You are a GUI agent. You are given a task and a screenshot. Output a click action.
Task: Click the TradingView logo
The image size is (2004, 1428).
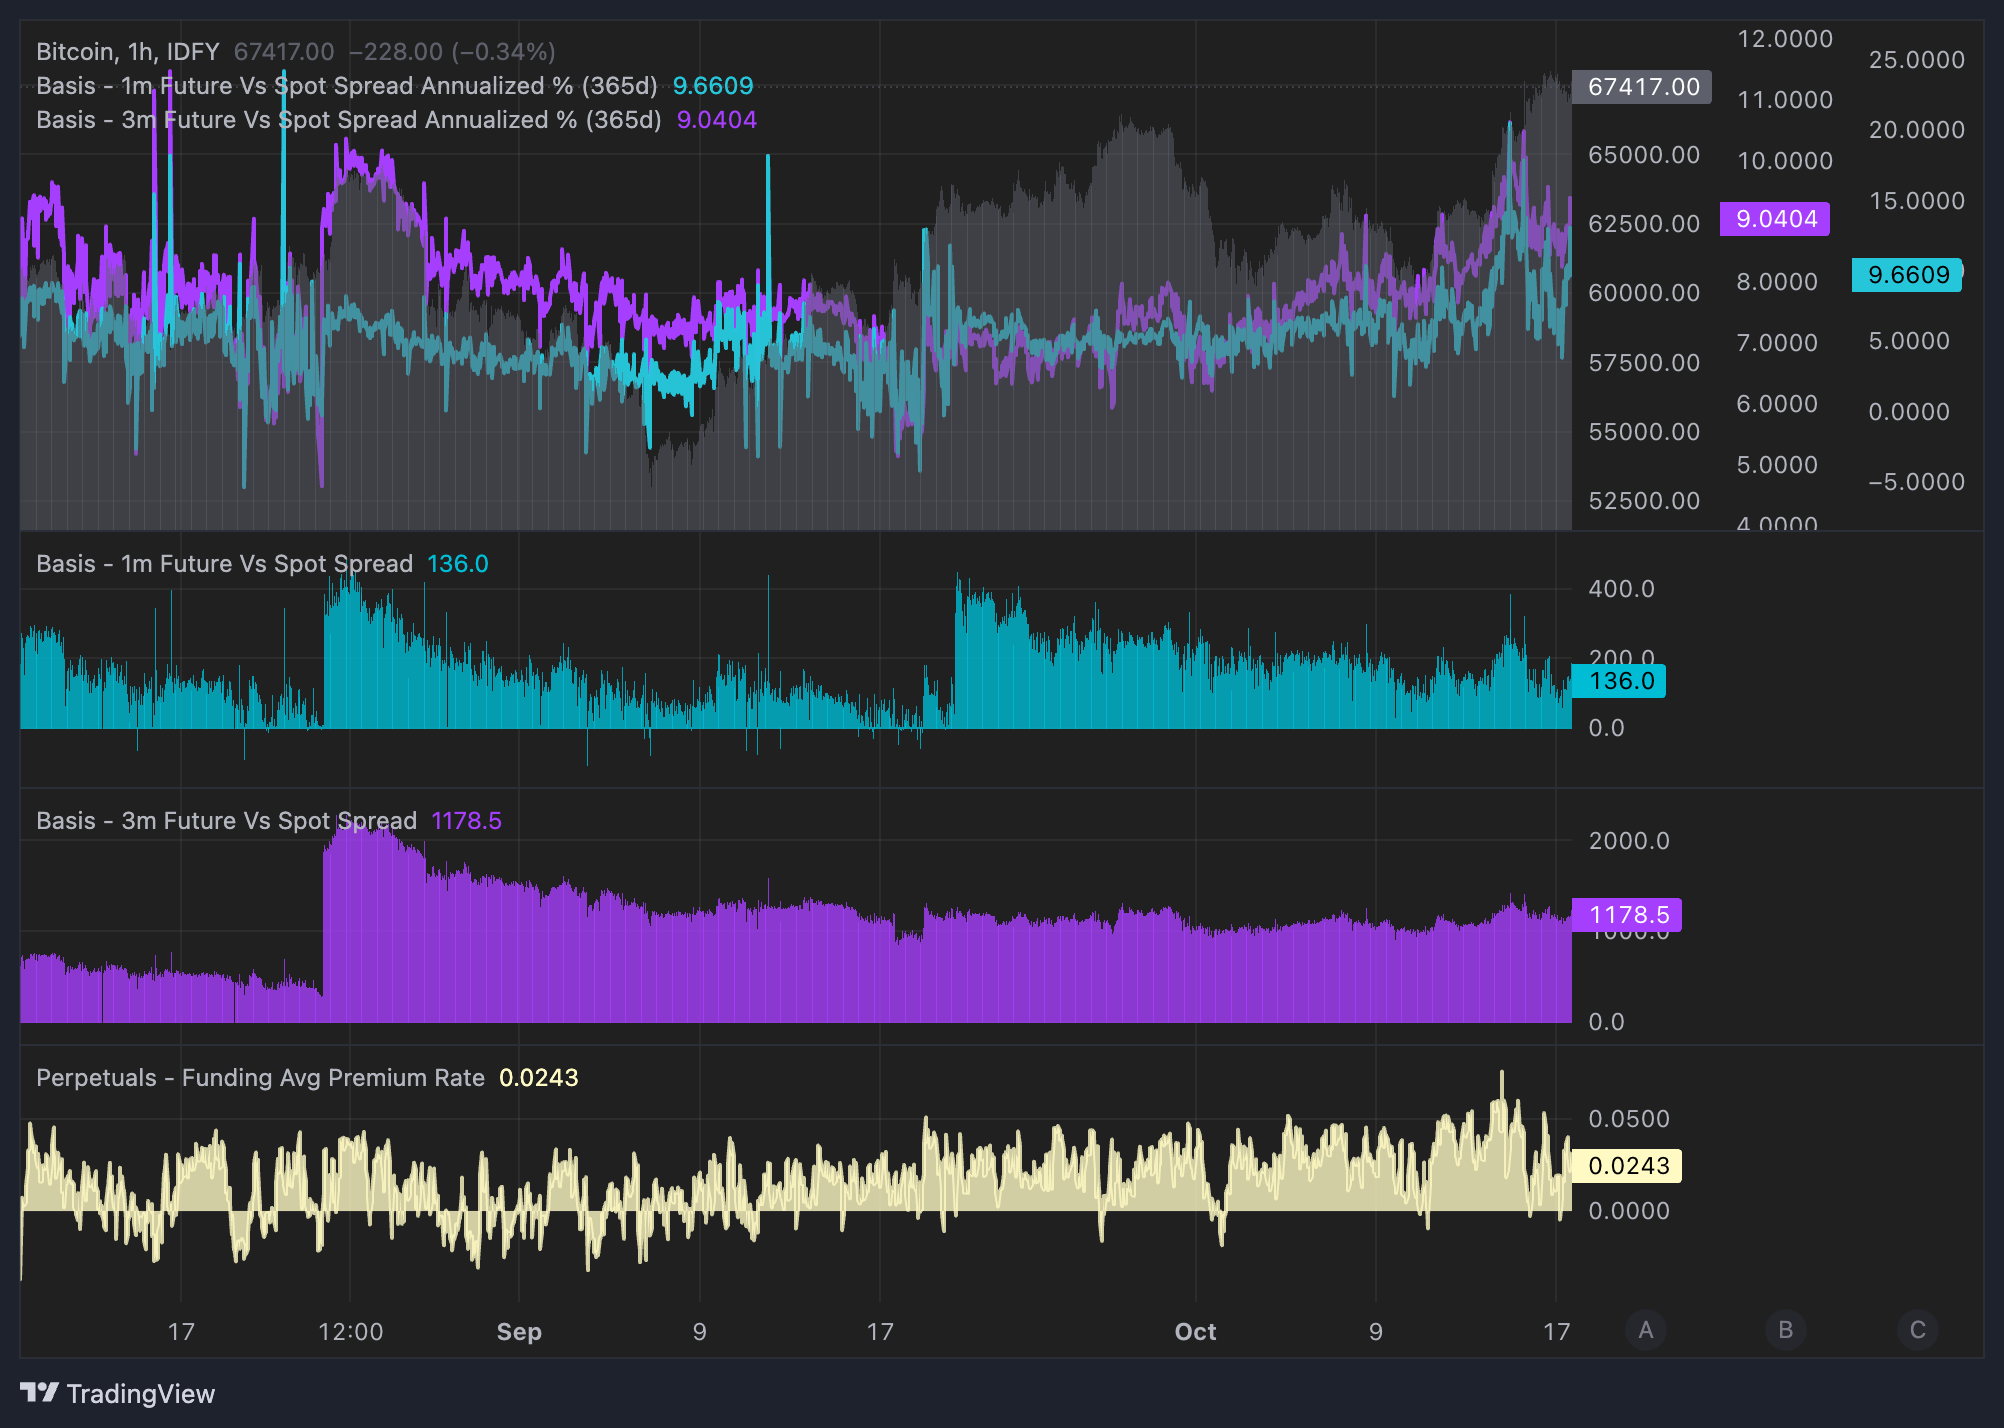point(40,1392)
